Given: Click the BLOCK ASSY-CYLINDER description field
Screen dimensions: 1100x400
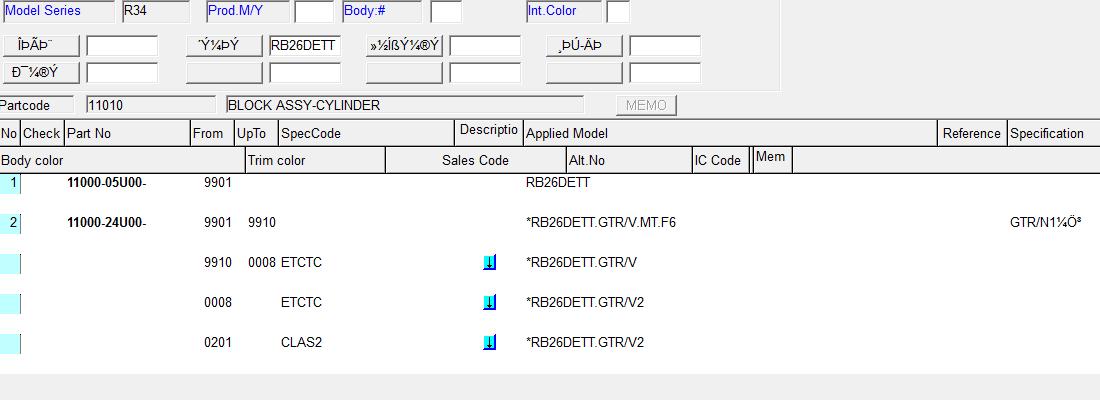Looking at the screenshot, I should pos(404,105).
